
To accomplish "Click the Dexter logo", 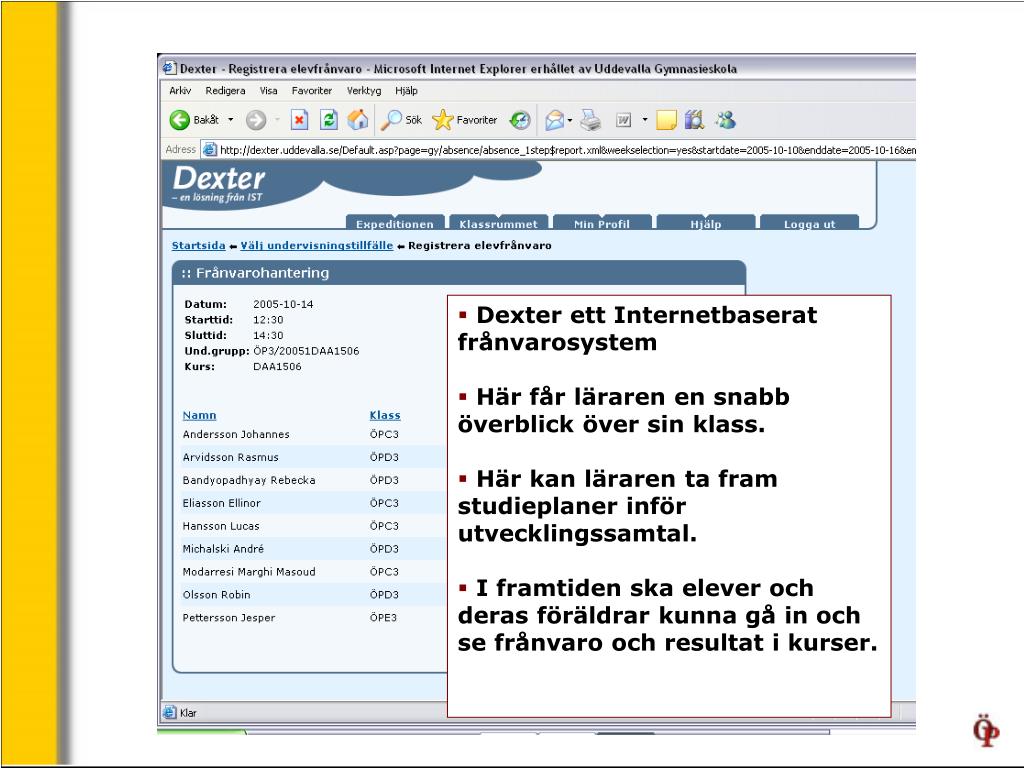I will 218,184.
